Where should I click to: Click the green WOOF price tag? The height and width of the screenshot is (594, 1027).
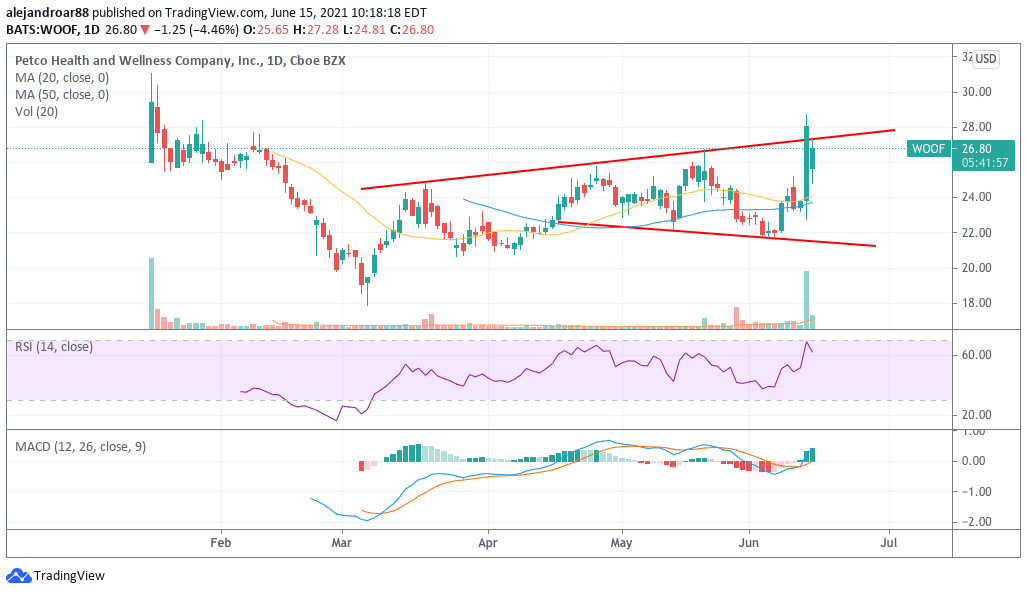pyautogui.click(x=928, y=149)
